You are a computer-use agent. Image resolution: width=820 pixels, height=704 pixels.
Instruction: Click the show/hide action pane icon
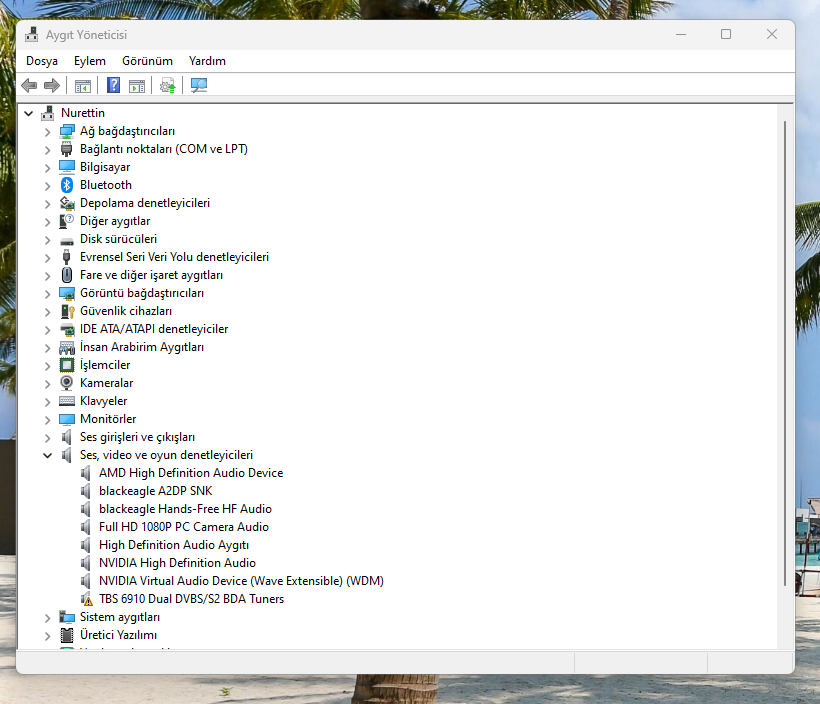[137, 86]
